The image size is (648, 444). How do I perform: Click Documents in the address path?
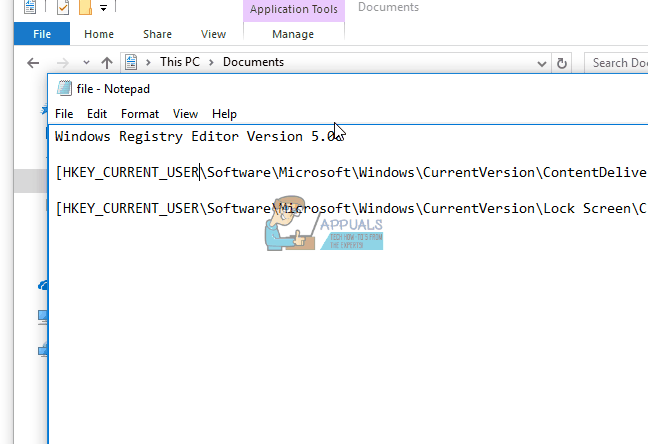click(x=253, y=62)
